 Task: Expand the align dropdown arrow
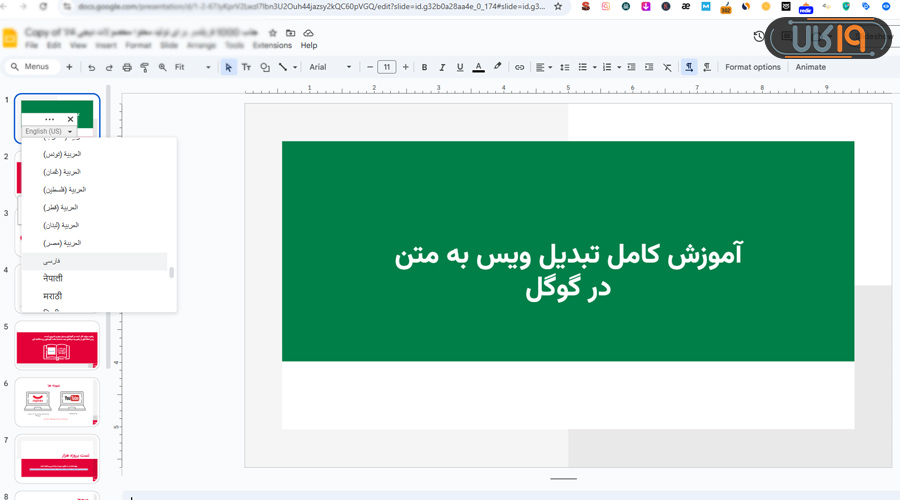pos(550,67)
